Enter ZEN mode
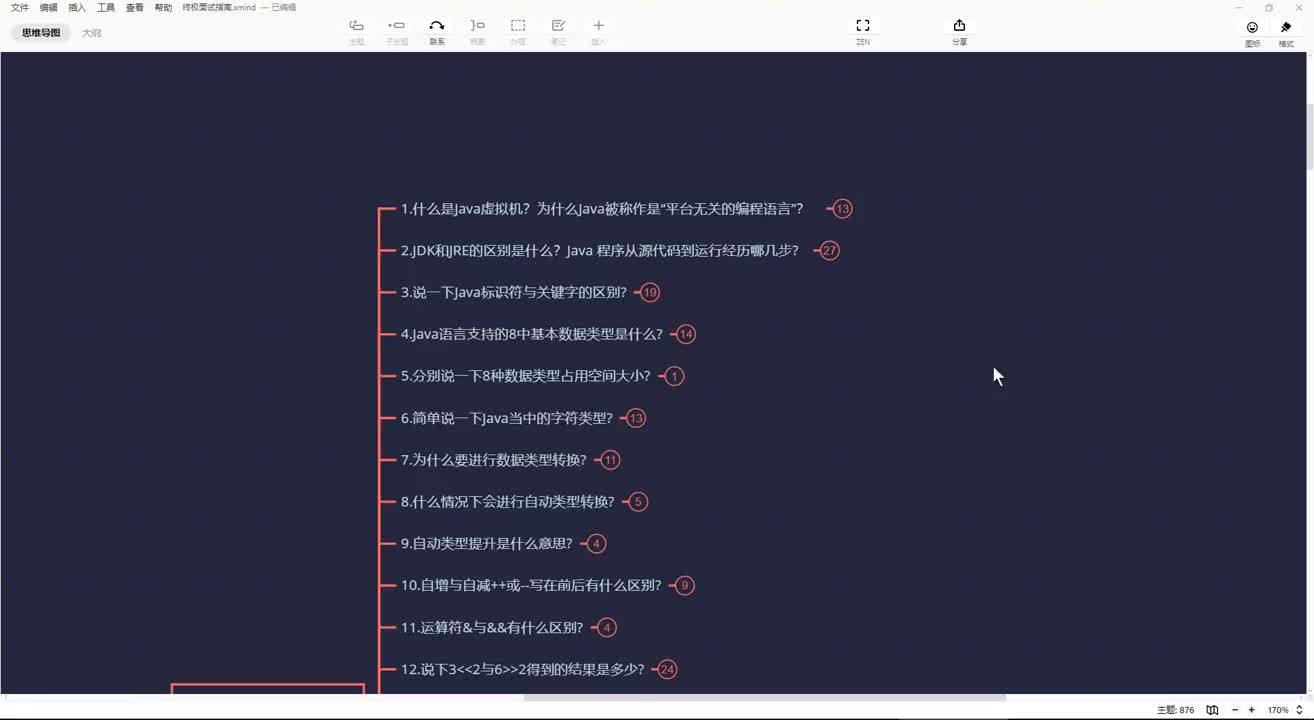The image size is (1314, 720). (x=863, y=26)
